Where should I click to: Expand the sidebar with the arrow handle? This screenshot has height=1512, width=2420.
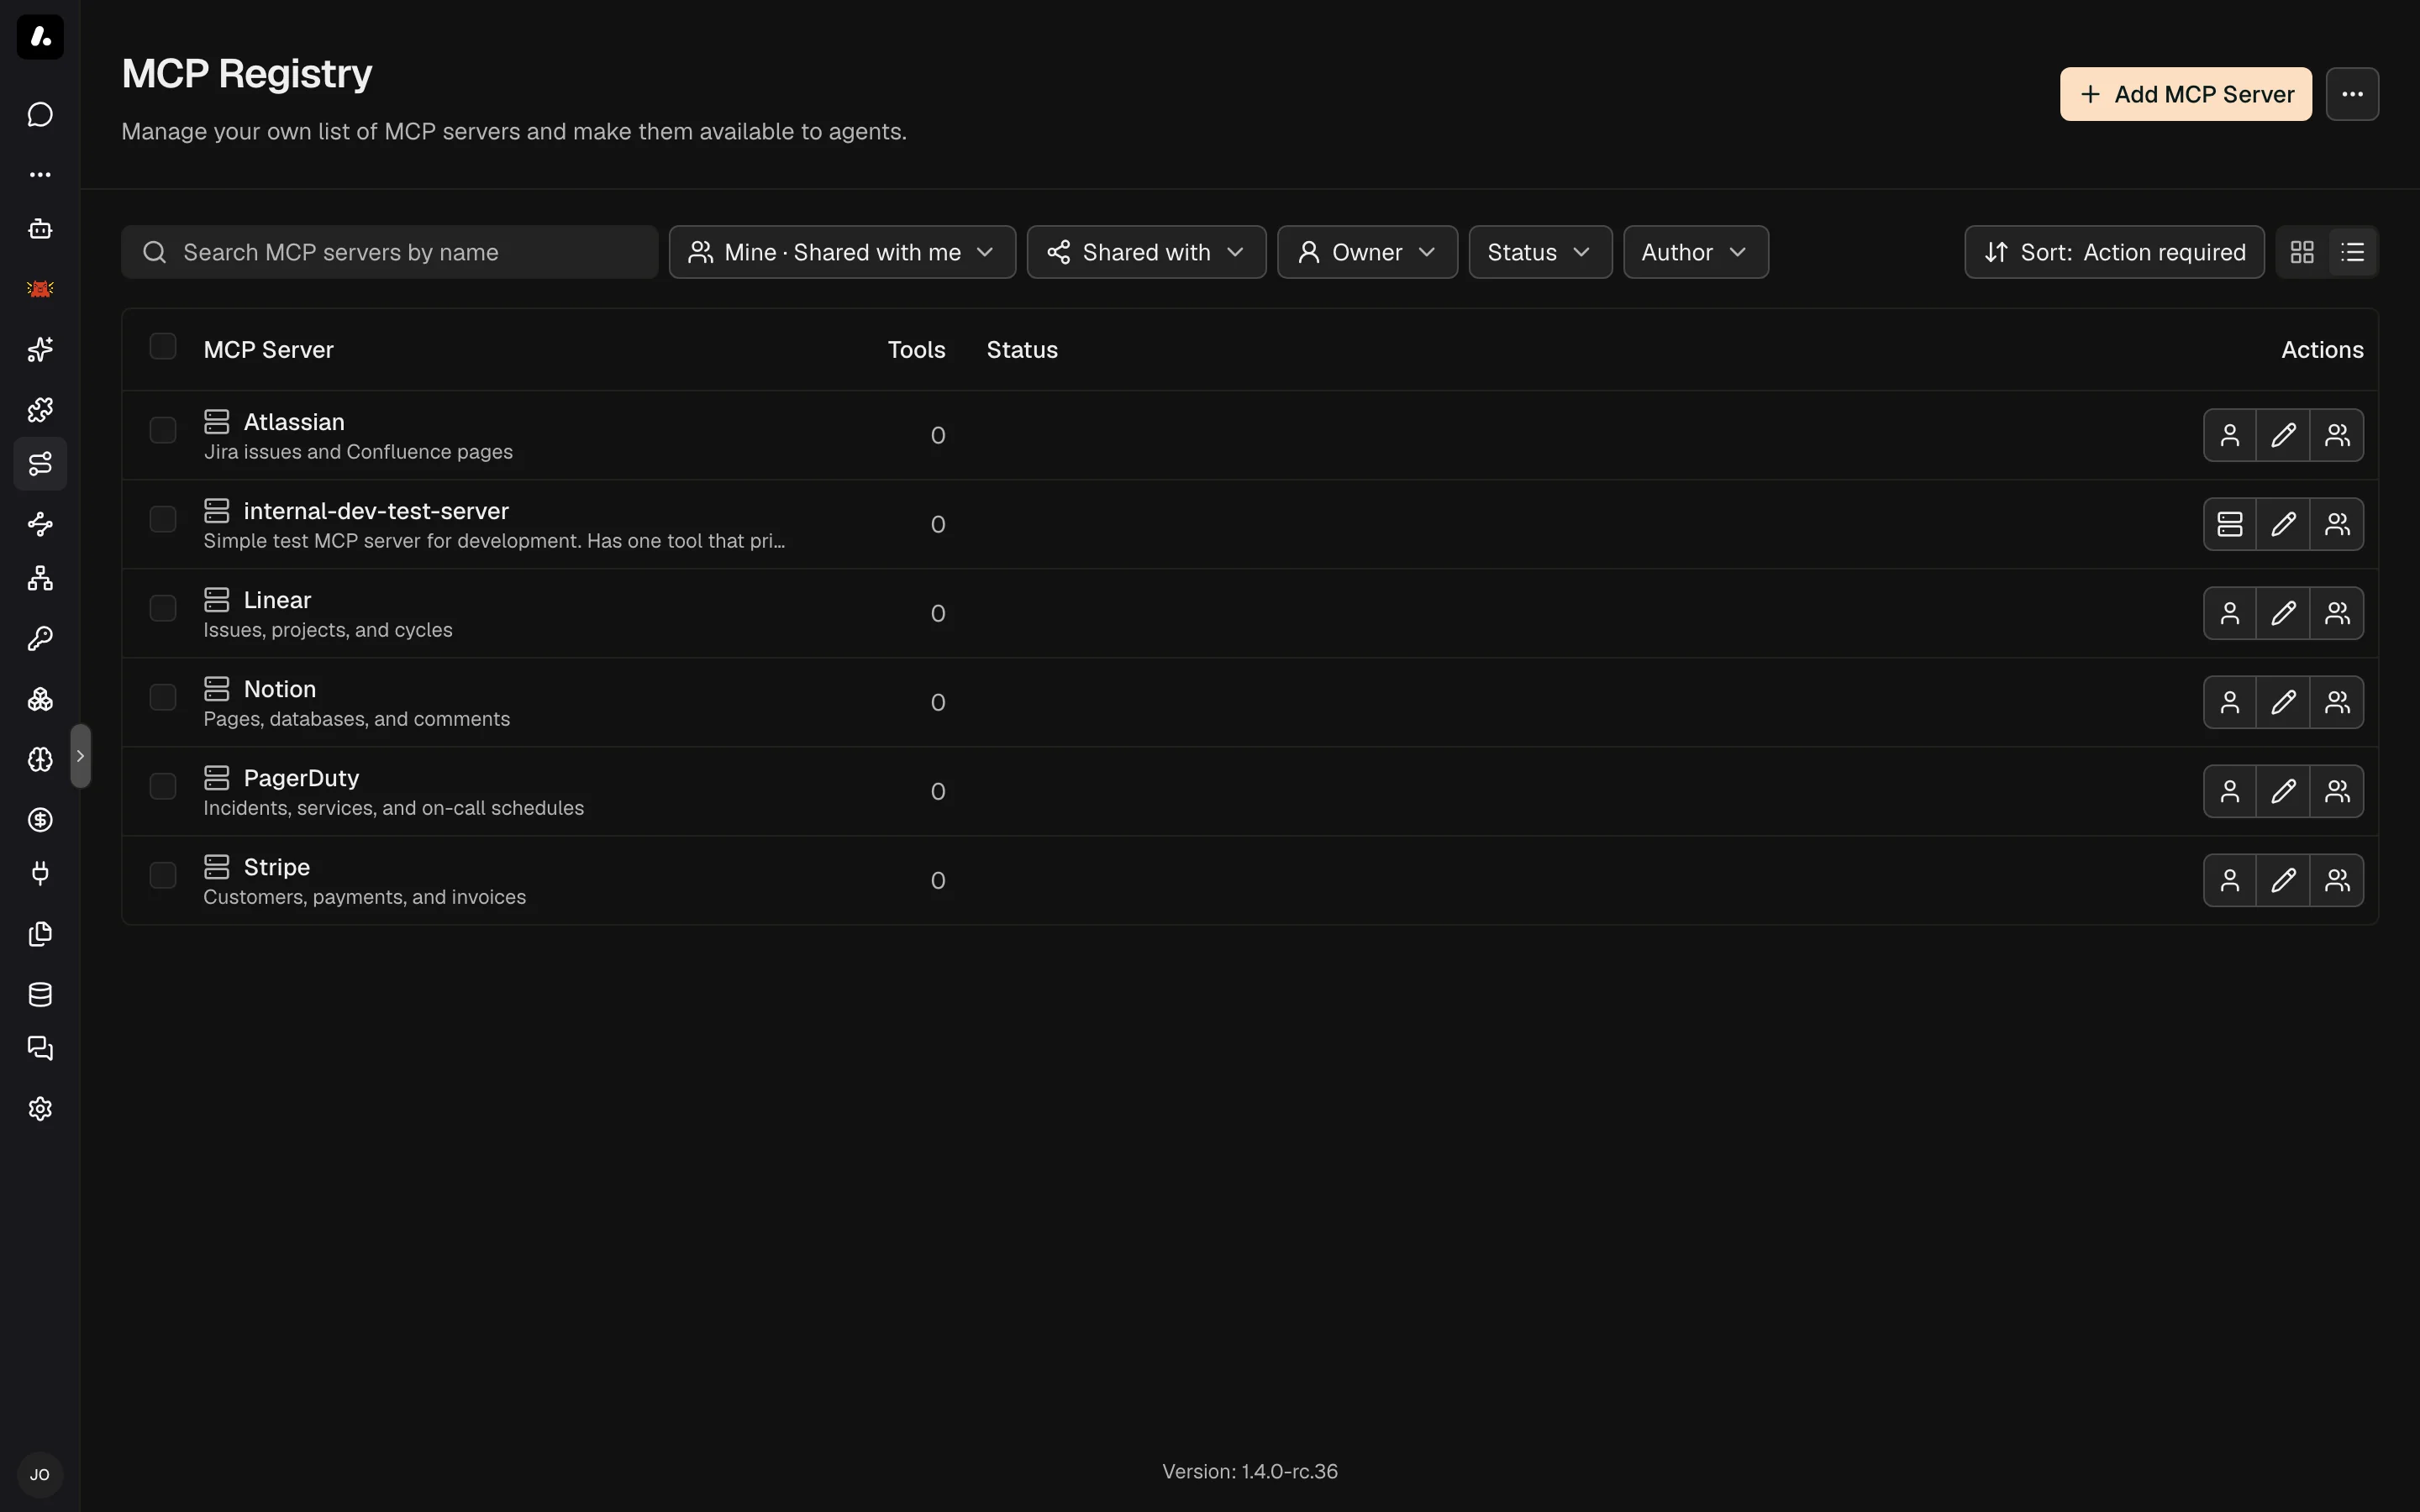(81, 756)
